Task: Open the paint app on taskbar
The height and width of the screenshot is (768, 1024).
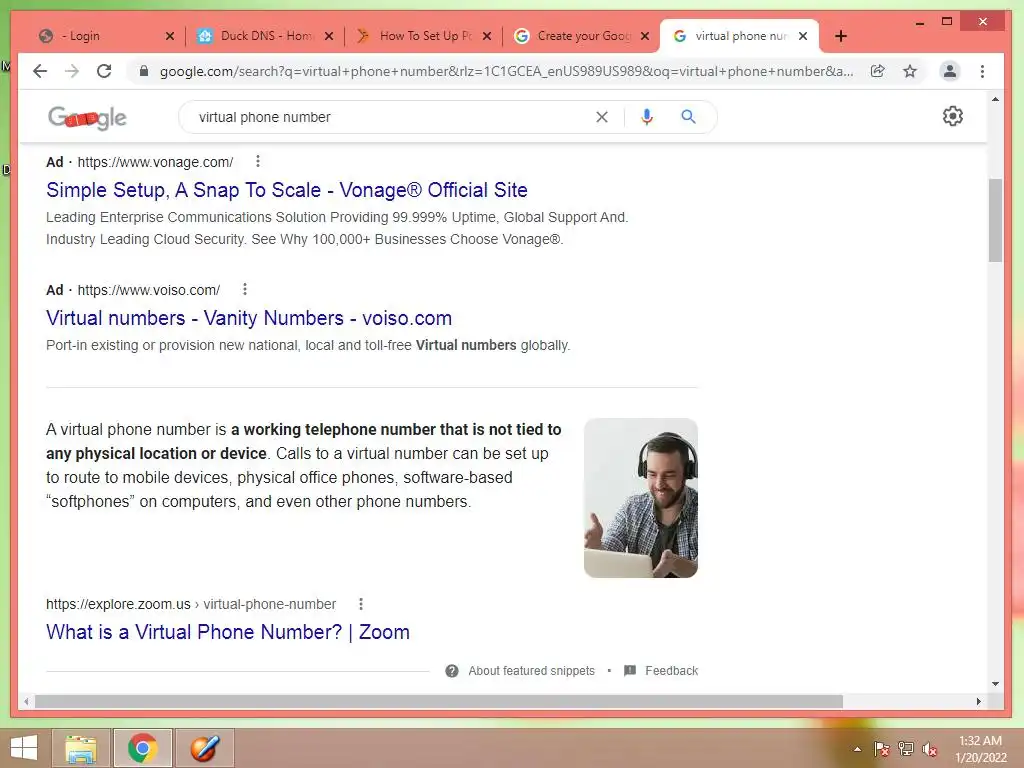Action: pos(204,748)
